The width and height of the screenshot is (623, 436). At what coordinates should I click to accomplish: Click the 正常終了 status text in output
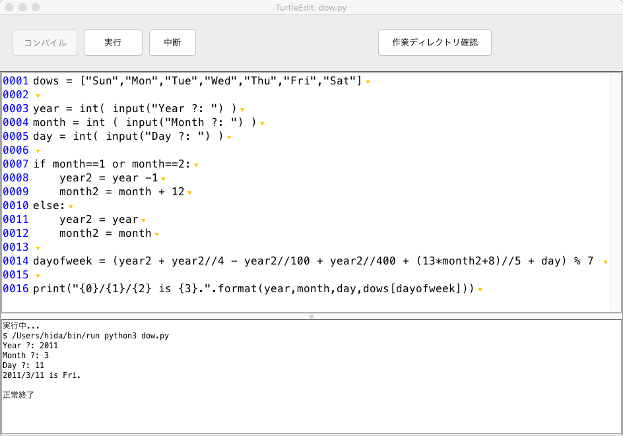(18, 396)
